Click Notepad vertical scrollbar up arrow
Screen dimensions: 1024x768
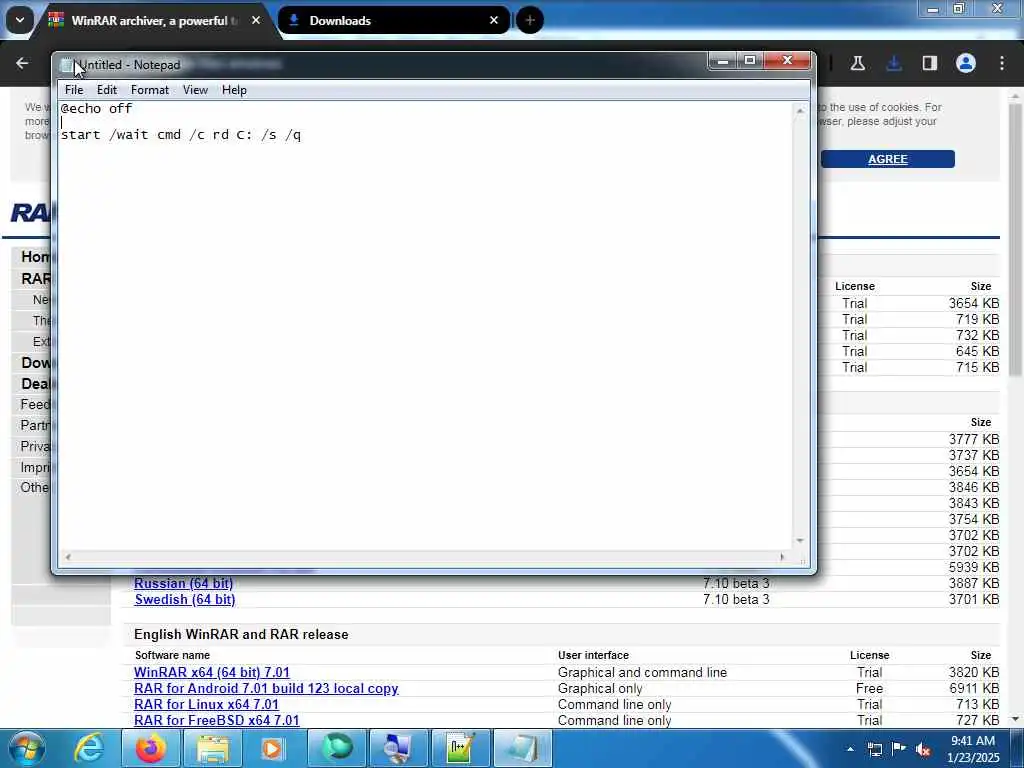(800, 111)
